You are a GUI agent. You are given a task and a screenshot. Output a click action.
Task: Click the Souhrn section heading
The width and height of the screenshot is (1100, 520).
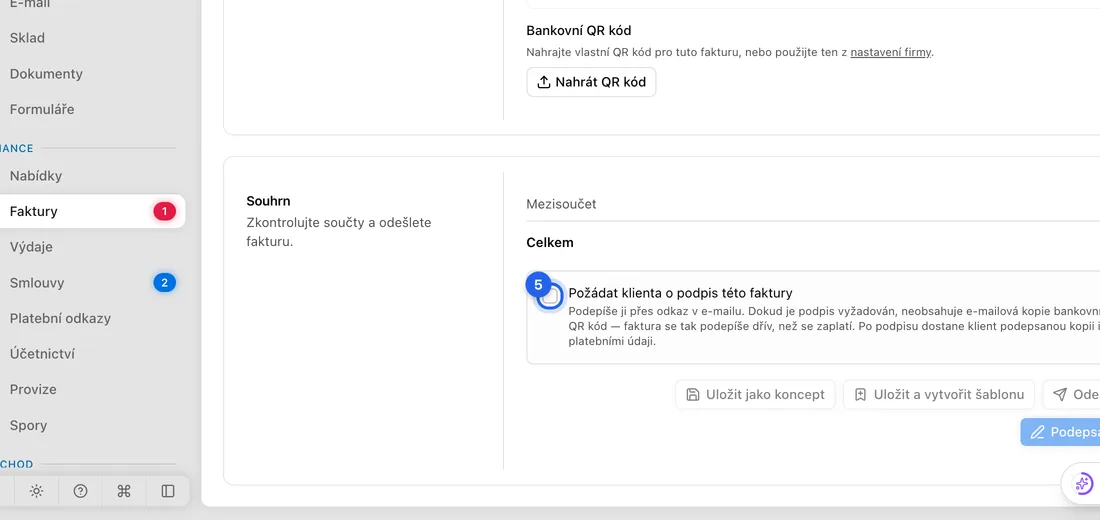tap(268, 201)
